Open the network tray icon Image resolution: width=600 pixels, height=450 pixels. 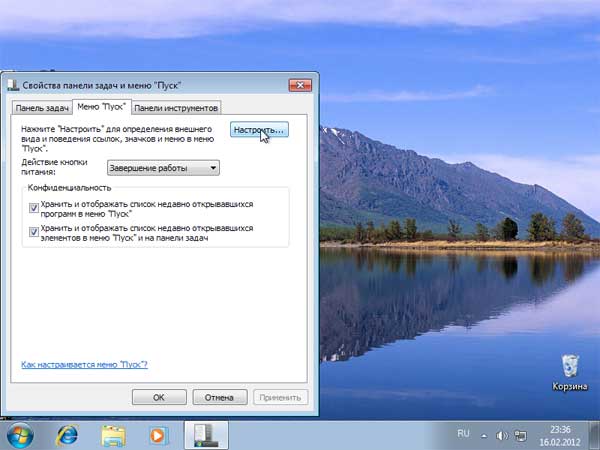pyautogui.click(x=520, y=435)
